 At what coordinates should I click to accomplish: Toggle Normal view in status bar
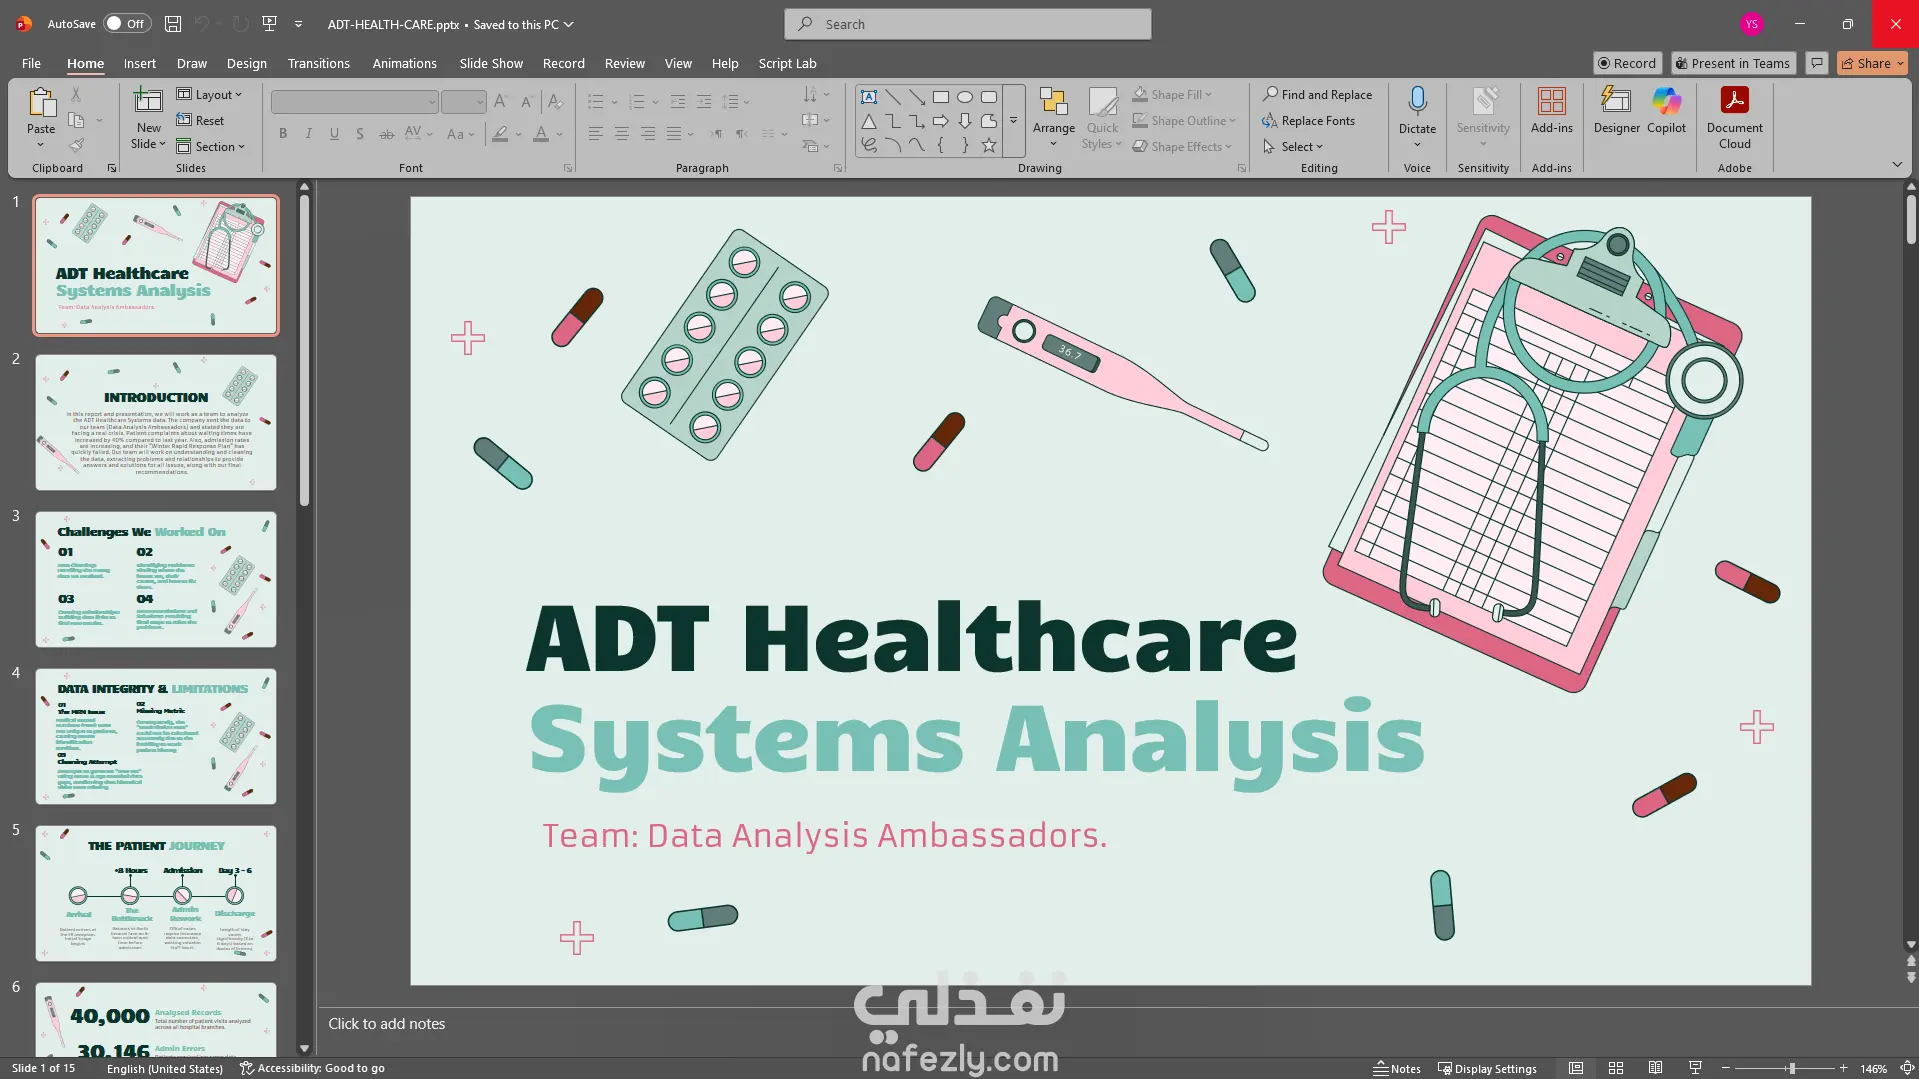(1575, 1068)
